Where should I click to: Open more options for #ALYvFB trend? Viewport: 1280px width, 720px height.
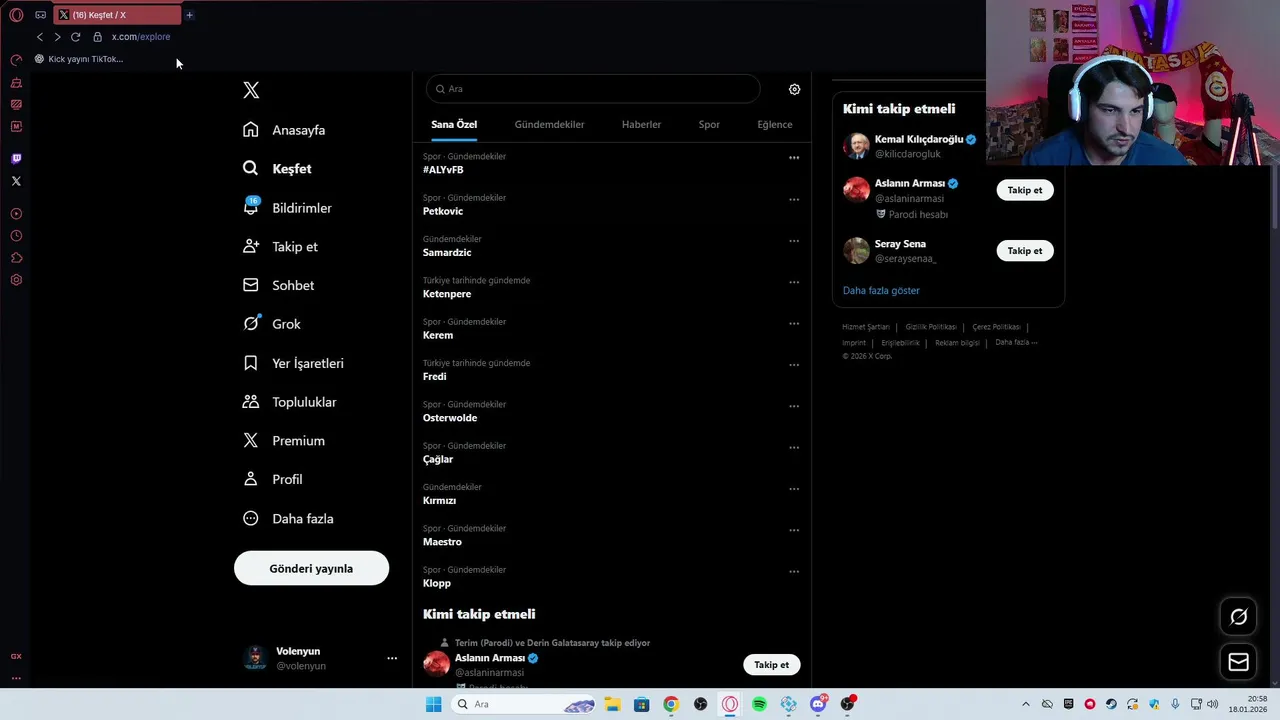click(794, 158)
